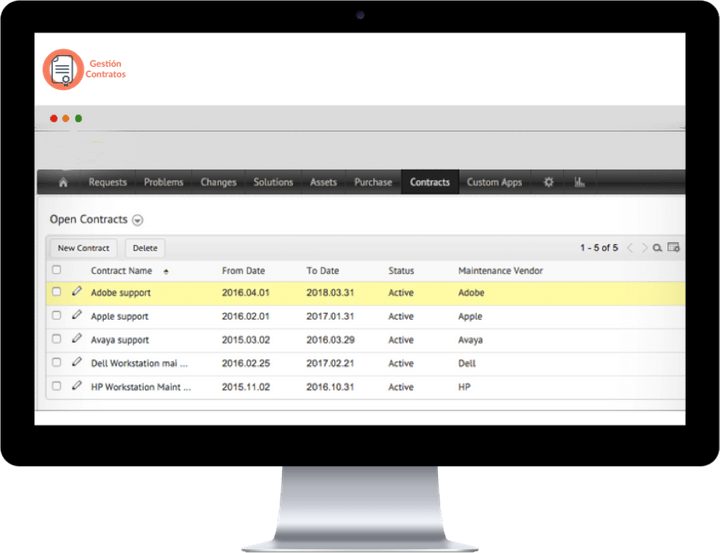Open the Avaya support contract

(120, 340)
